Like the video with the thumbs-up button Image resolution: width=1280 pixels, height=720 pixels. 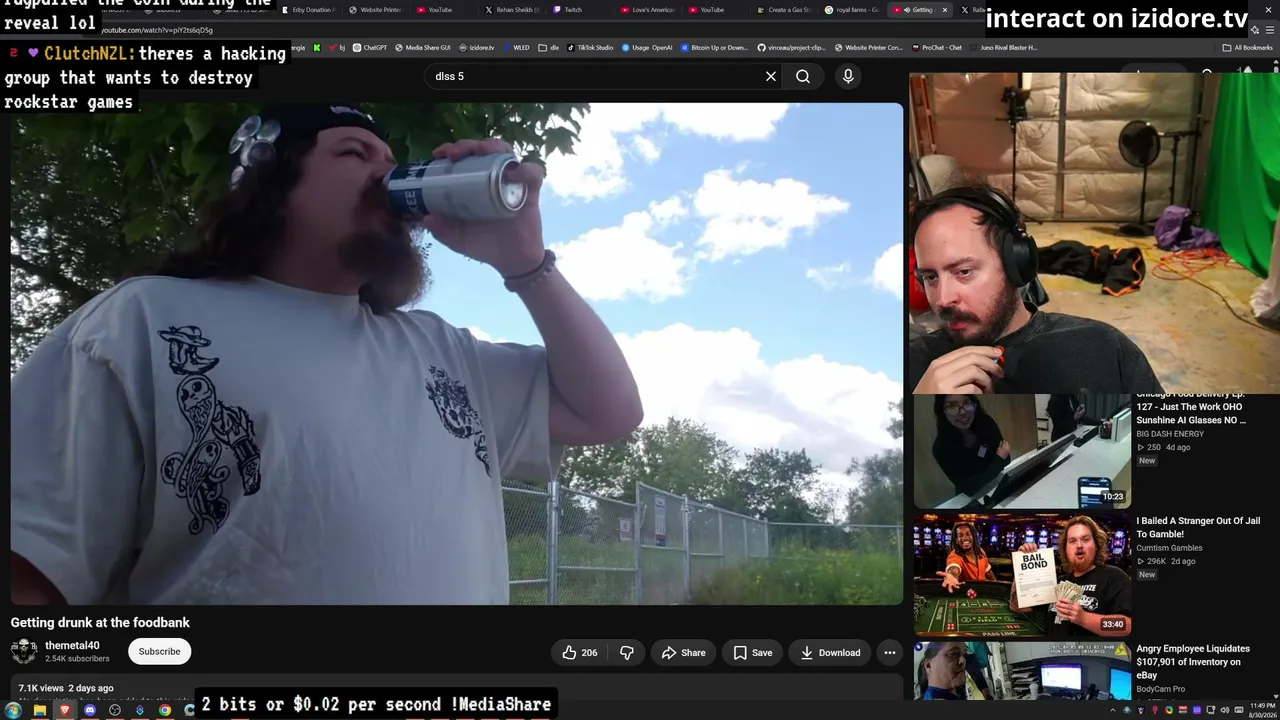click(x=580, y=653)
